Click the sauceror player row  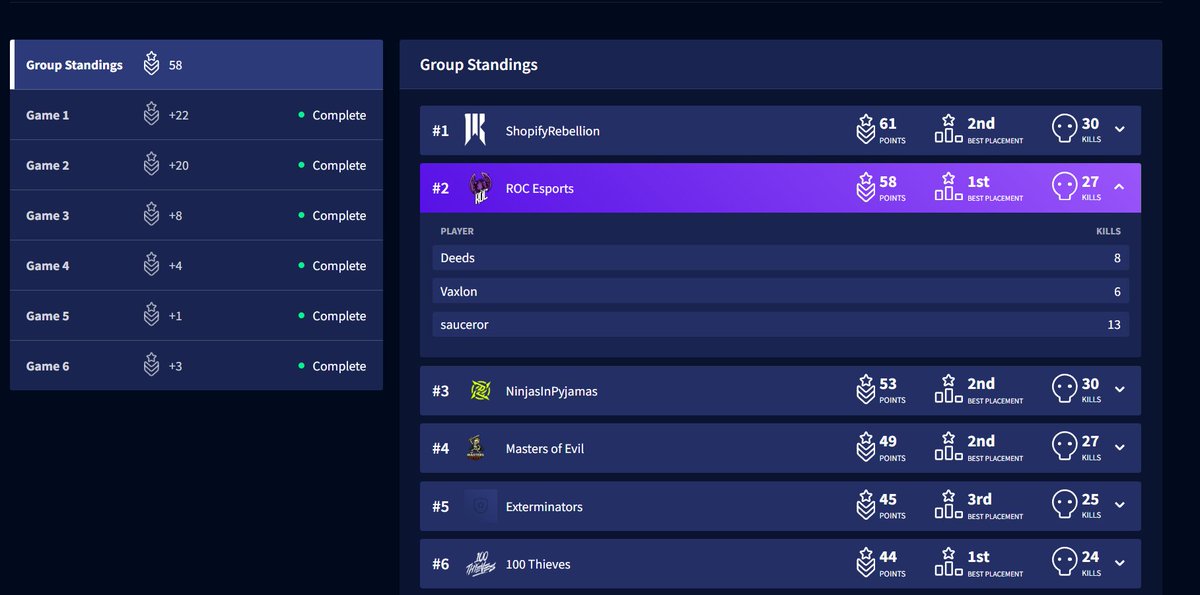coord(781,324)
